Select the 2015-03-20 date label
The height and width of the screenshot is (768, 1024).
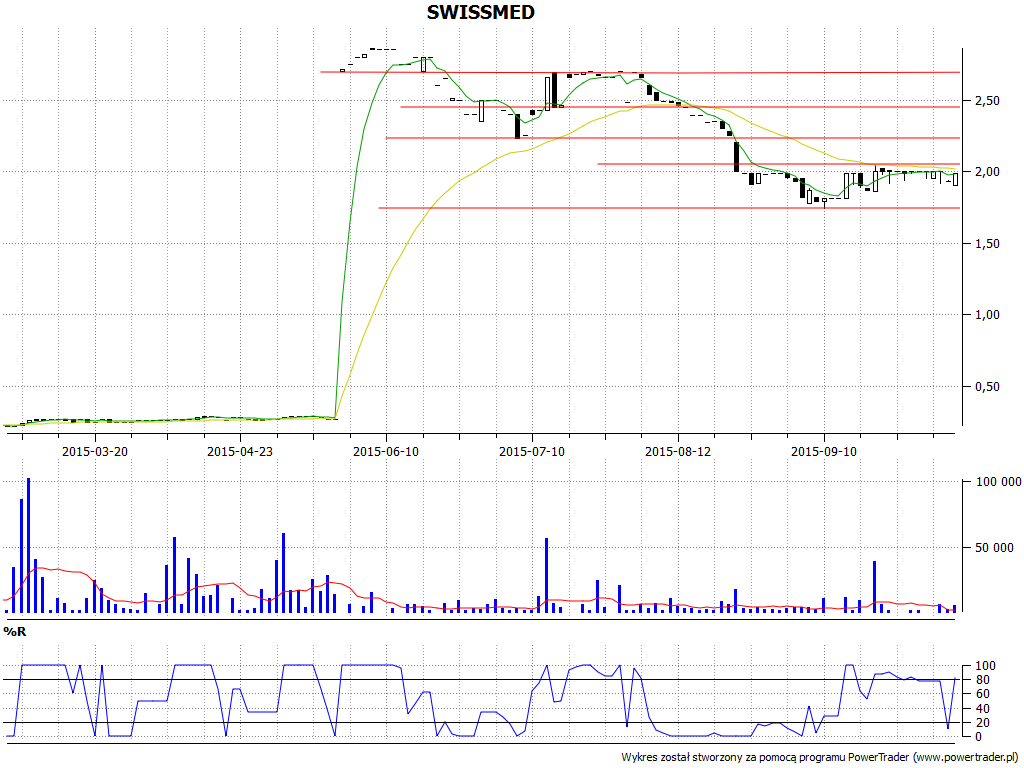[95, 451]
